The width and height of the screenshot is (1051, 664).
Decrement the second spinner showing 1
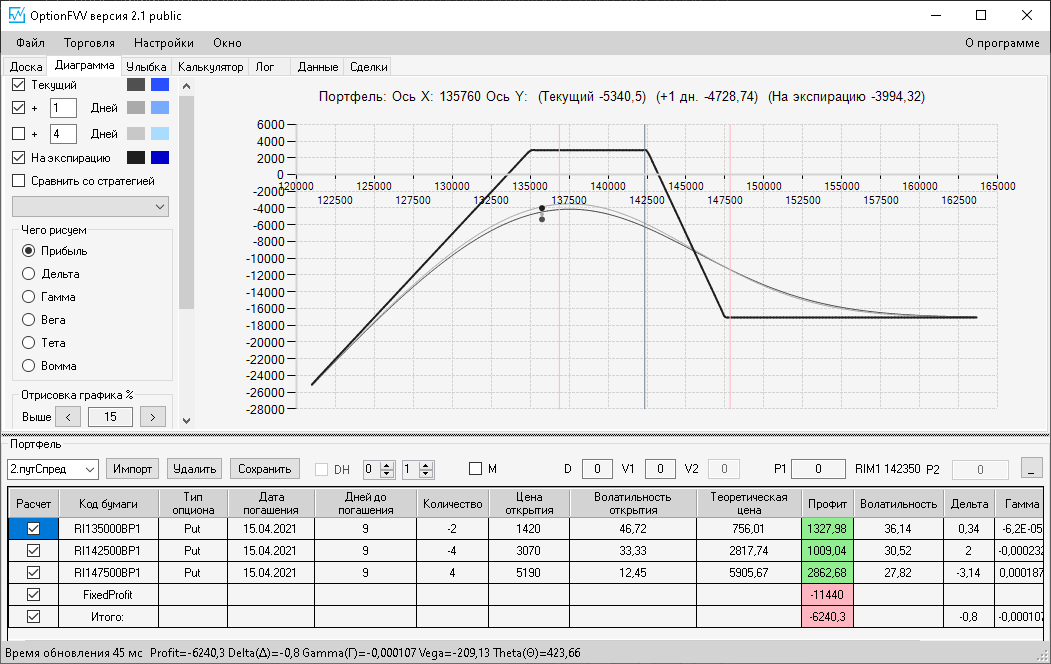pos(426,474)
